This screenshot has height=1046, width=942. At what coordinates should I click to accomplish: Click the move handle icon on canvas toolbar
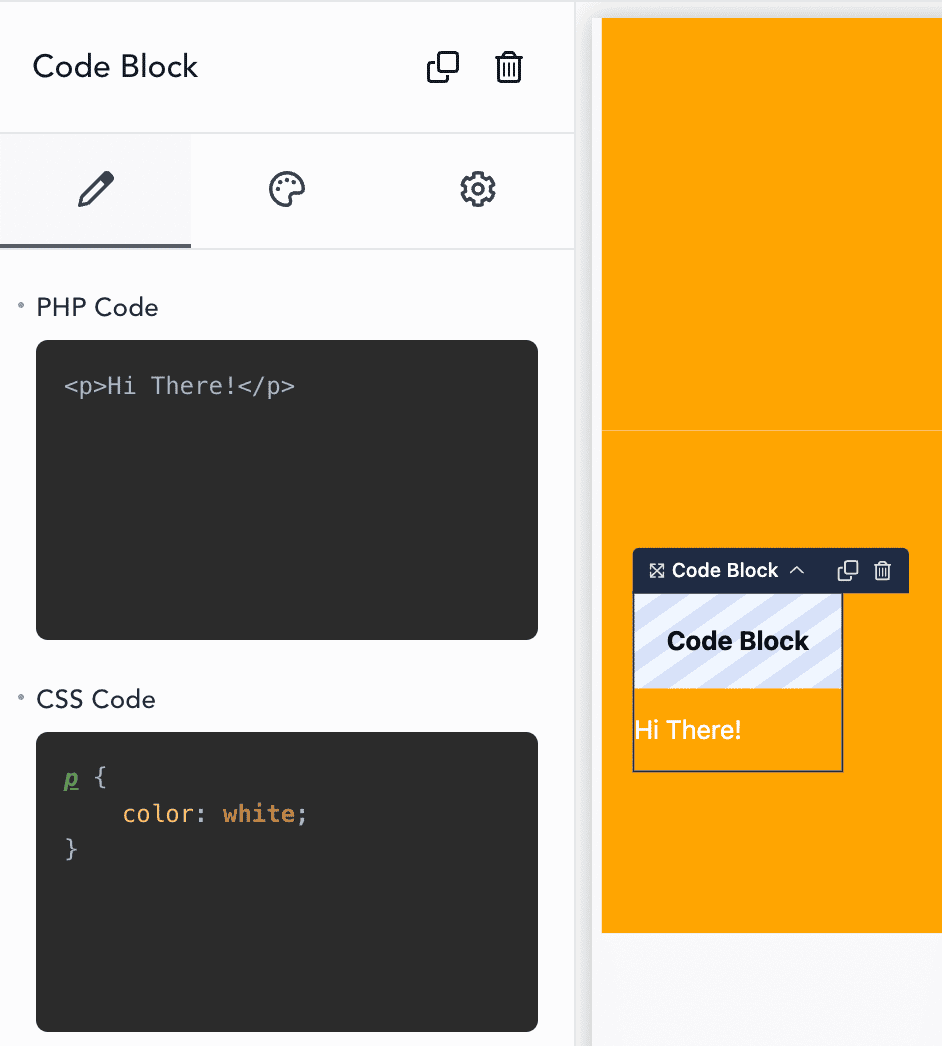pos(657,571)
